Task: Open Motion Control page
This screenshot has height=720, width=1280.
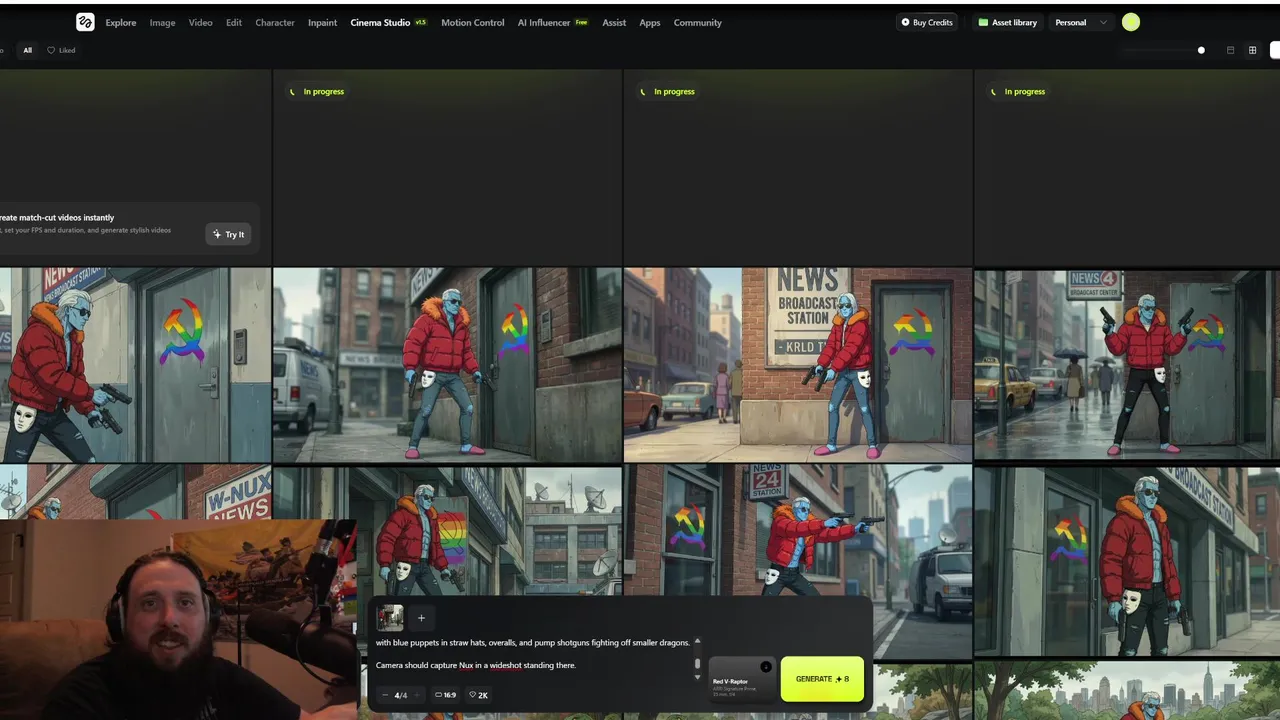Action: [x=472, y=22]
